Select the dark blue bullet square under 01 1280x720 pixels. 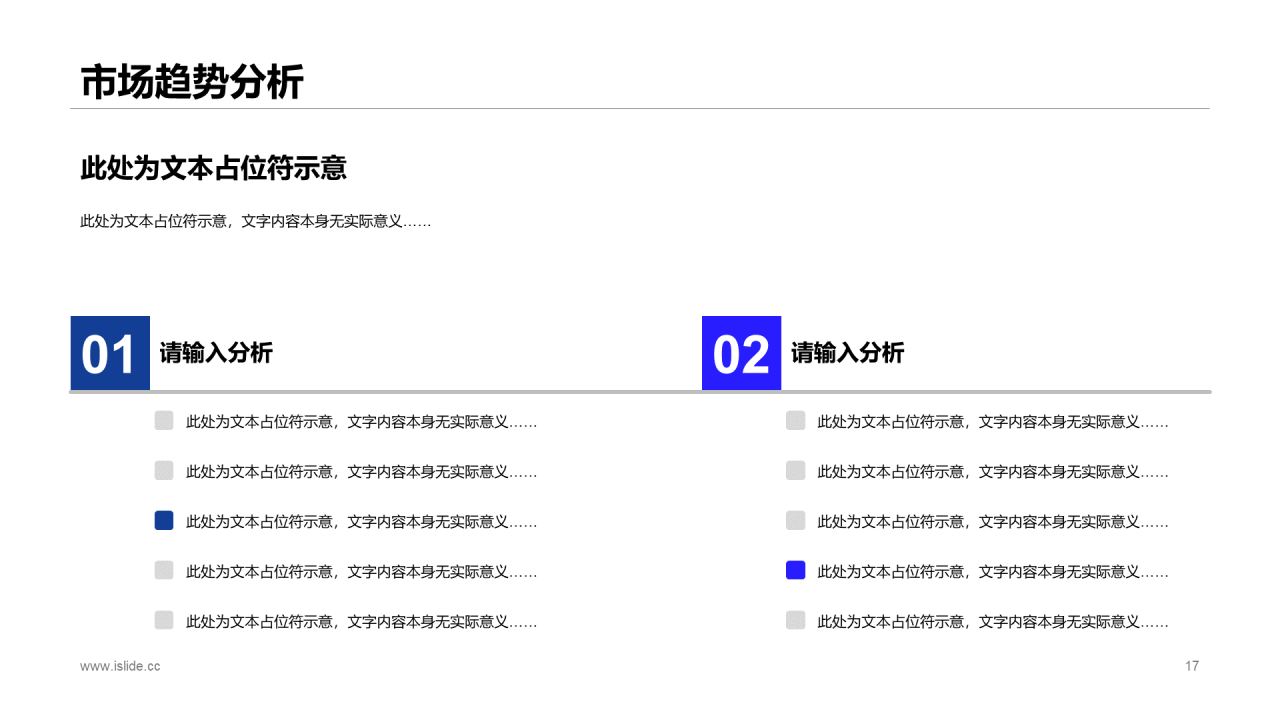click(164, 520)
